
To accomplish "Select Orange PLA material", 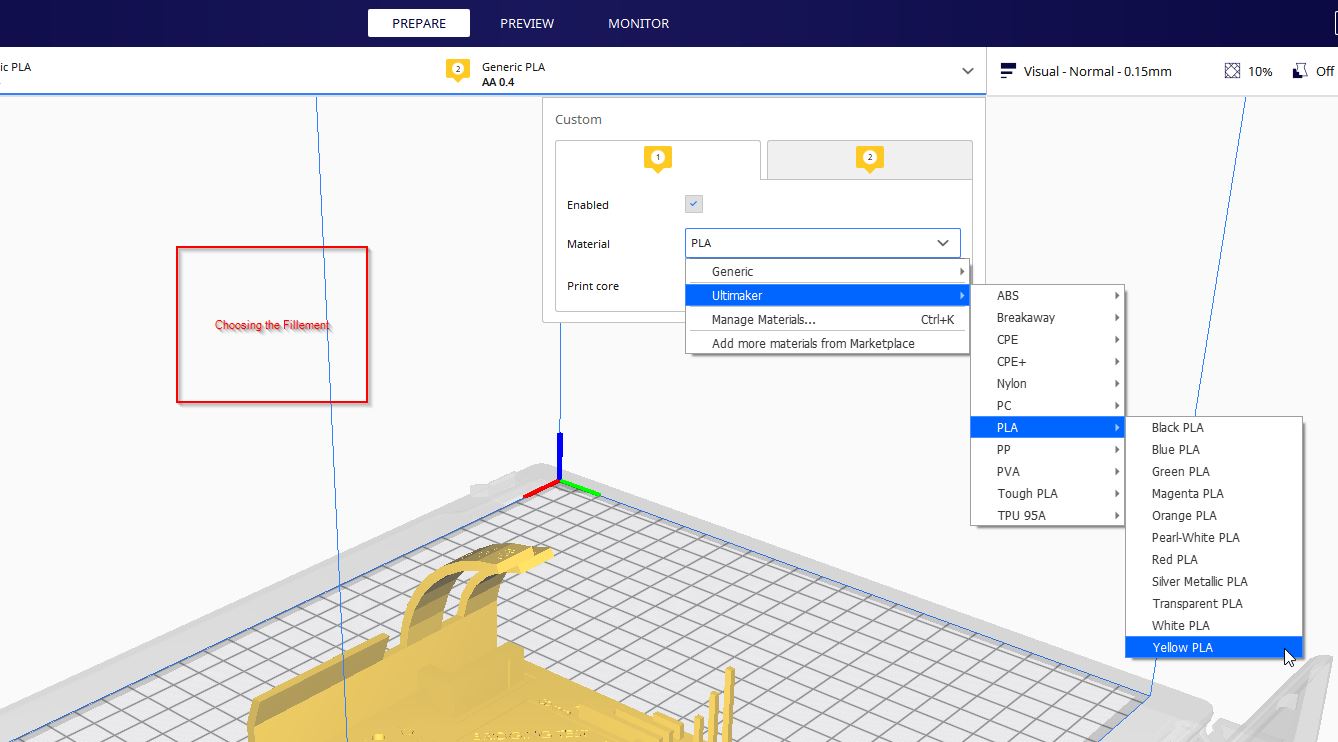I will point(1214,515).
